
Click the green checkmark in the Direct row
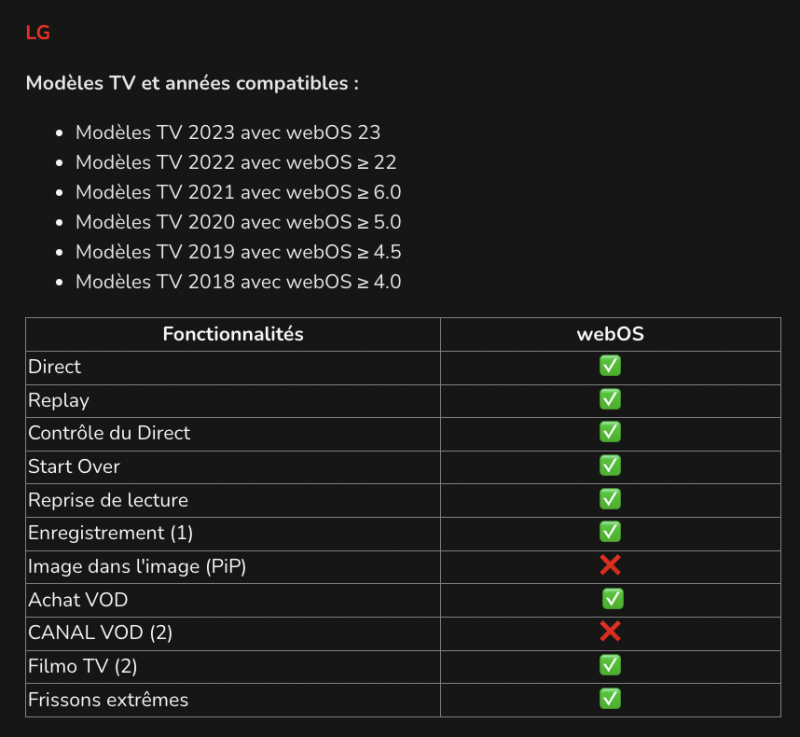pos(610,367)
